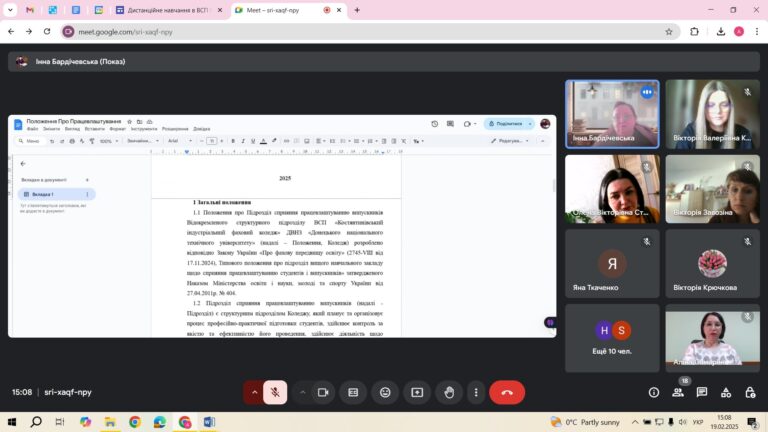This screenshot has height=432, width=768.
Task: Open more options three-dot menu in Meet
Action: (x=476, y=392)
